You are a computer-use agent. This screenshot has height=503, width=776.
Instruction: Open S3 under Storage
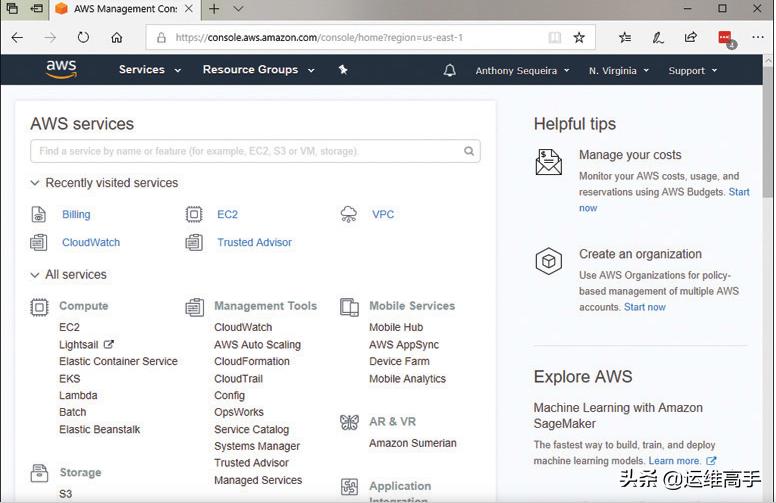[65, 494]
